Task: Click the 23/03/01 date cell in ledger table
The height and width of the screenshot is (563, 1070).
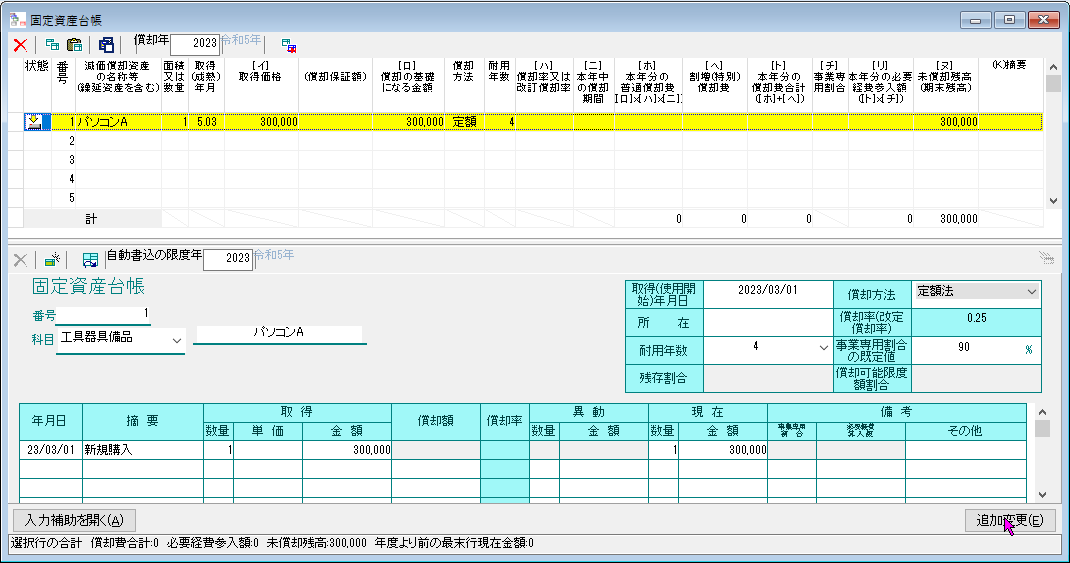Action: pyautogui.click(x=51, y=450)
